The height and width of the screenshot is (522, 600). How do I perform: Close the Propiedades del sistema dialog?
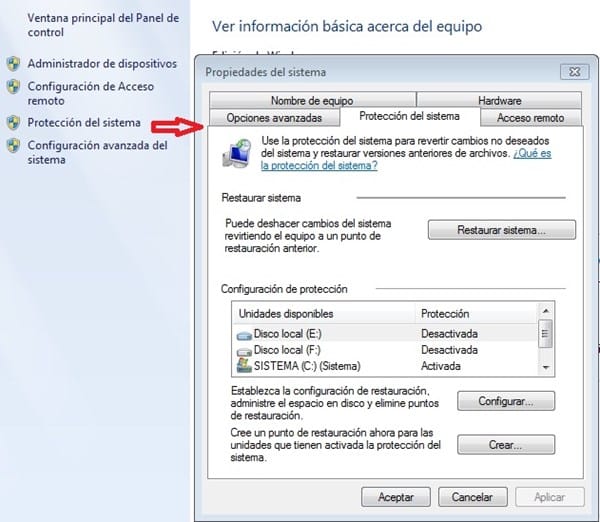click(x=575, y=72)
